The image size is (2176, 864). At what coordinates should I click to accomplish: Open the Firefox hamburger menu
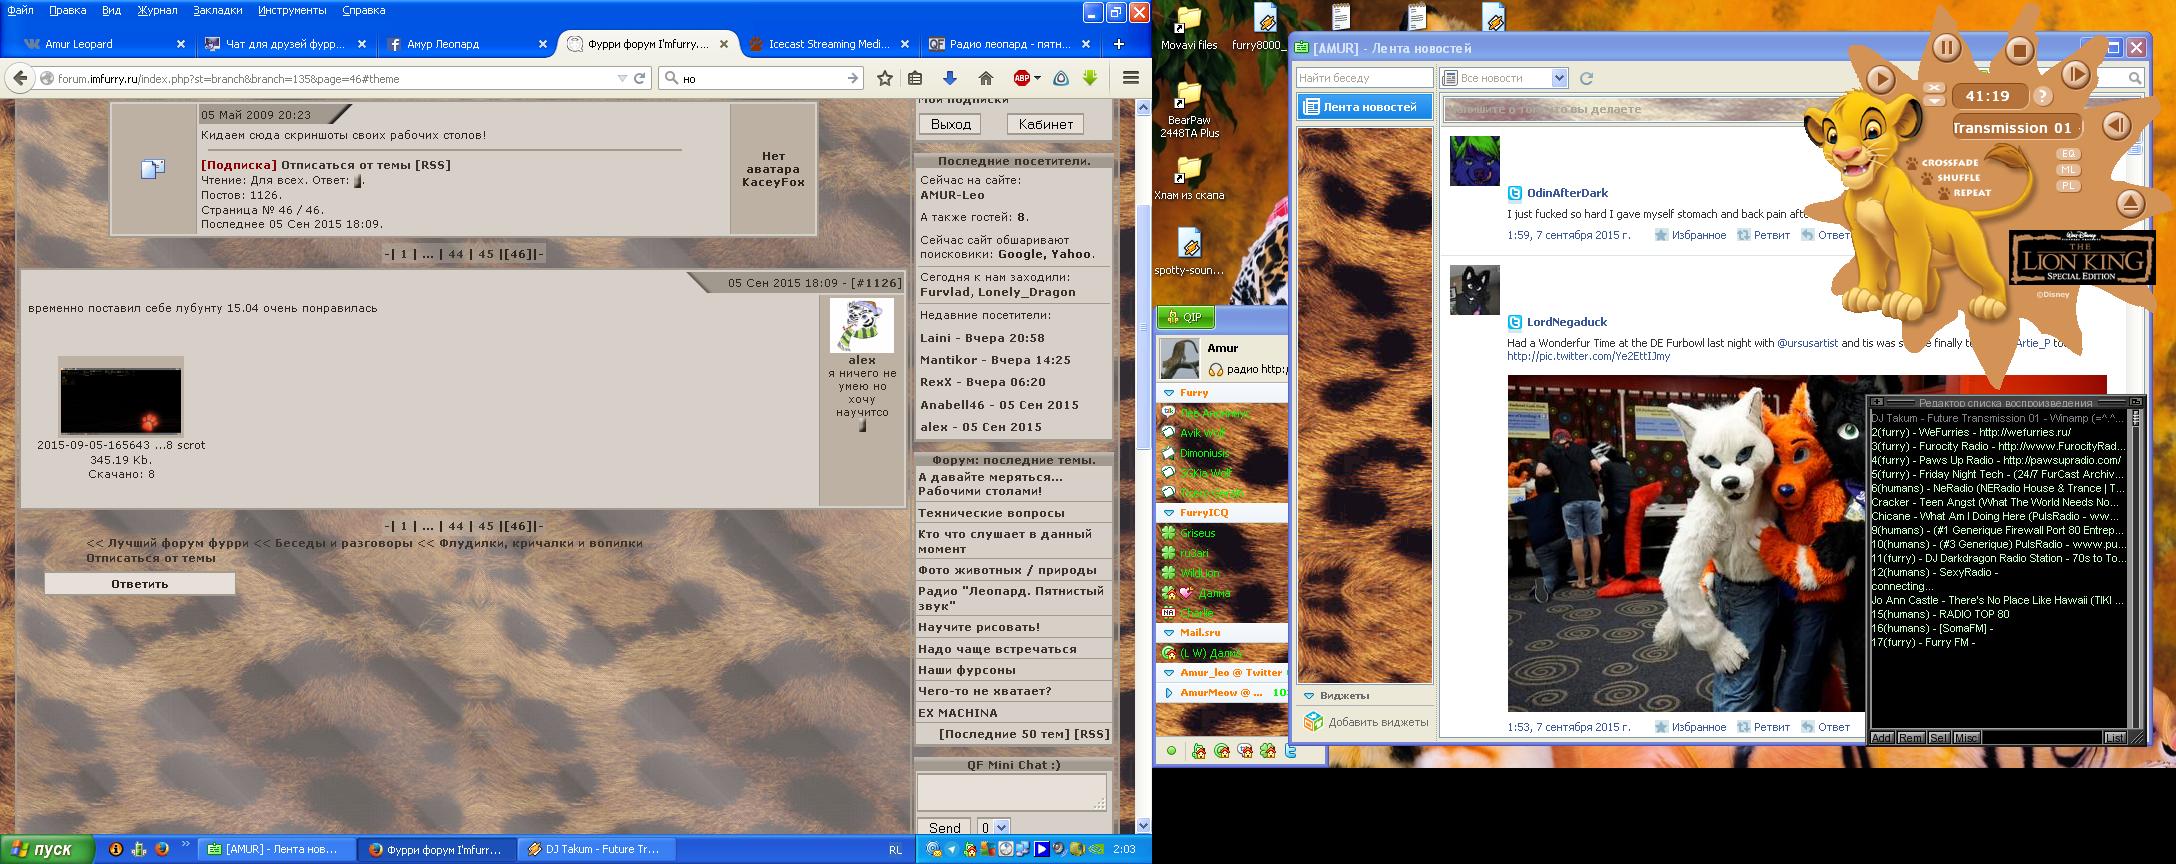pyautogui.click(x=1131, y=78)
